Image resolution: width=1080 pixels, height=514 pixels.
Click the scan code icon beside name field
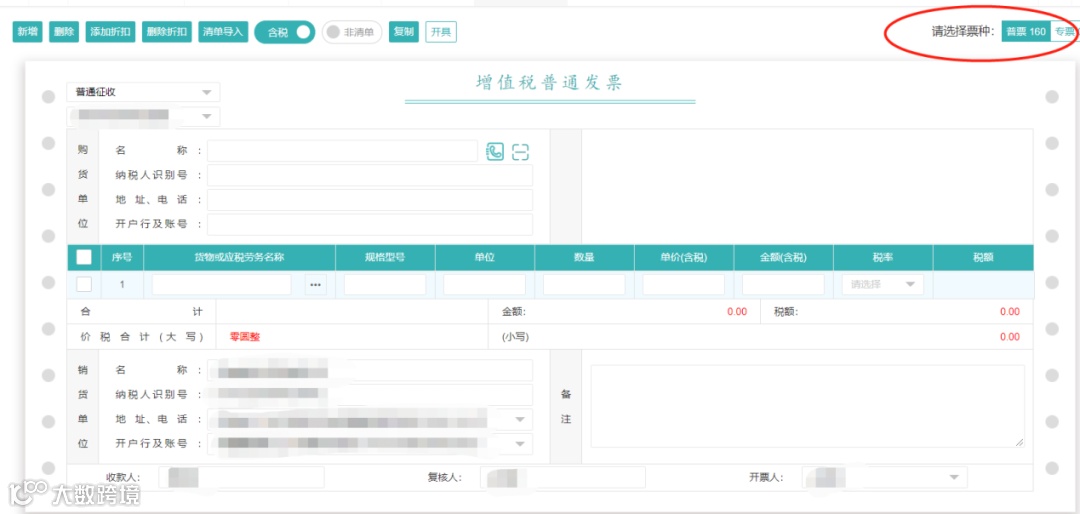[x=521, y=152]
